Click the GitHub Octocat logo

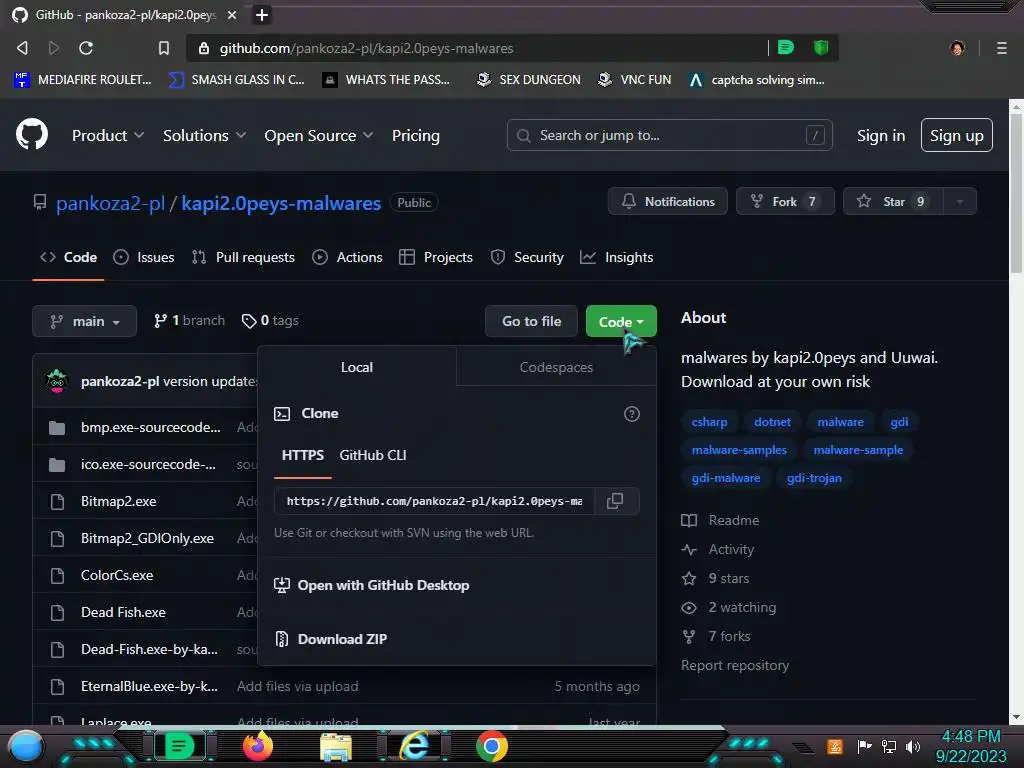31,135
